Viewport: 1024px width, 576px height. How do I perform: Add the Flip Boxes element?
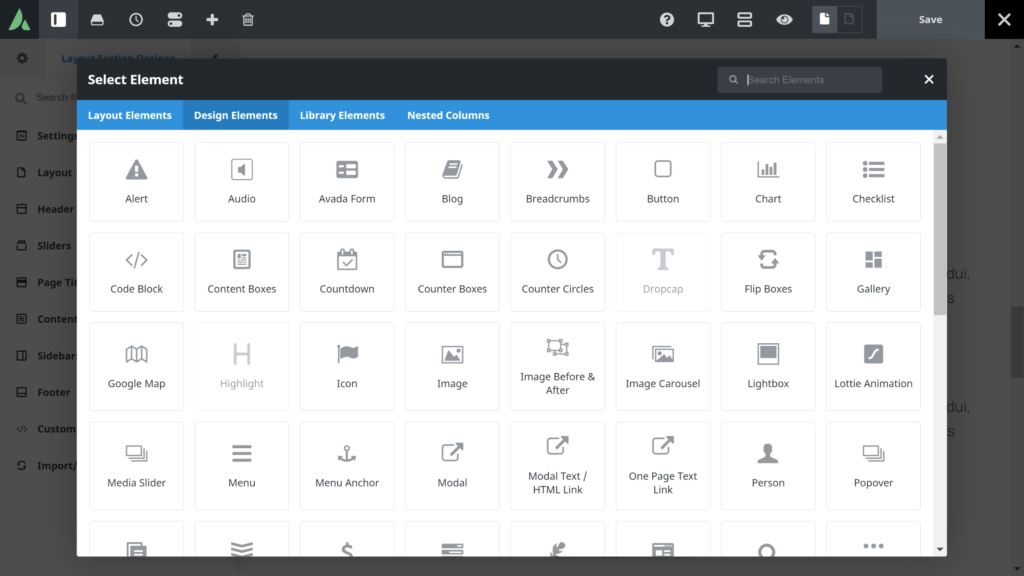(x=768, y=272)
